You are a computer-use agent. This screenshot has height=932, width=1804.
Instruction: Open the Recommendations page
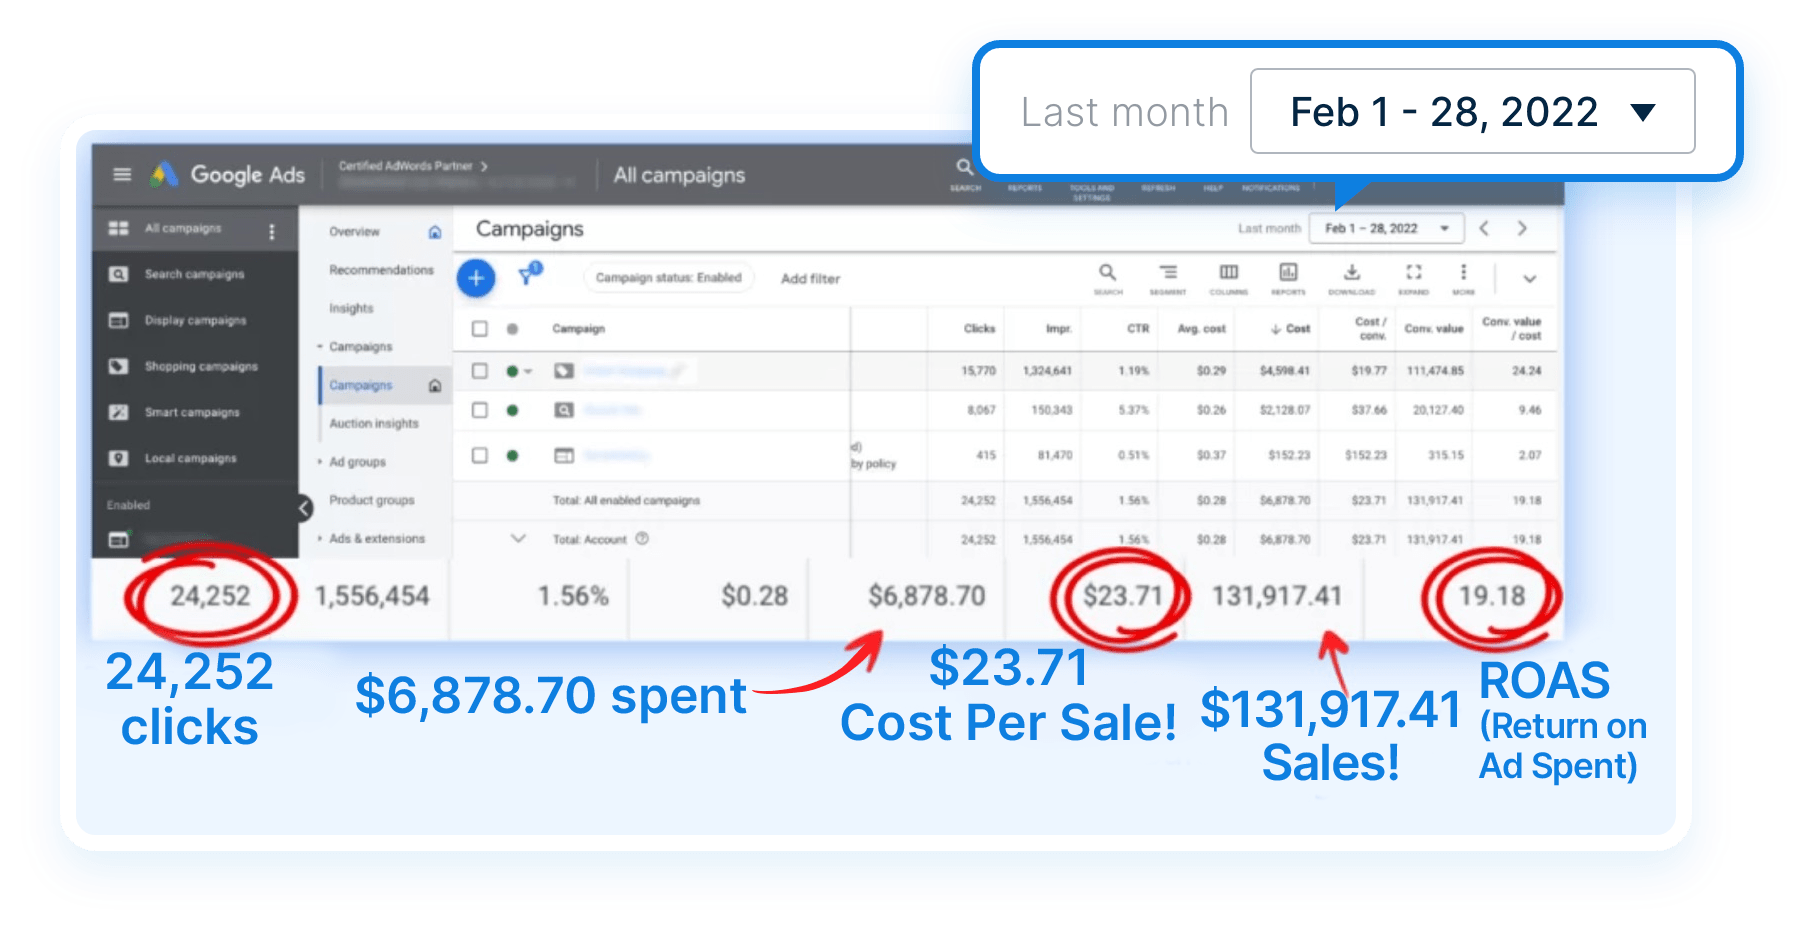point(381,270)
